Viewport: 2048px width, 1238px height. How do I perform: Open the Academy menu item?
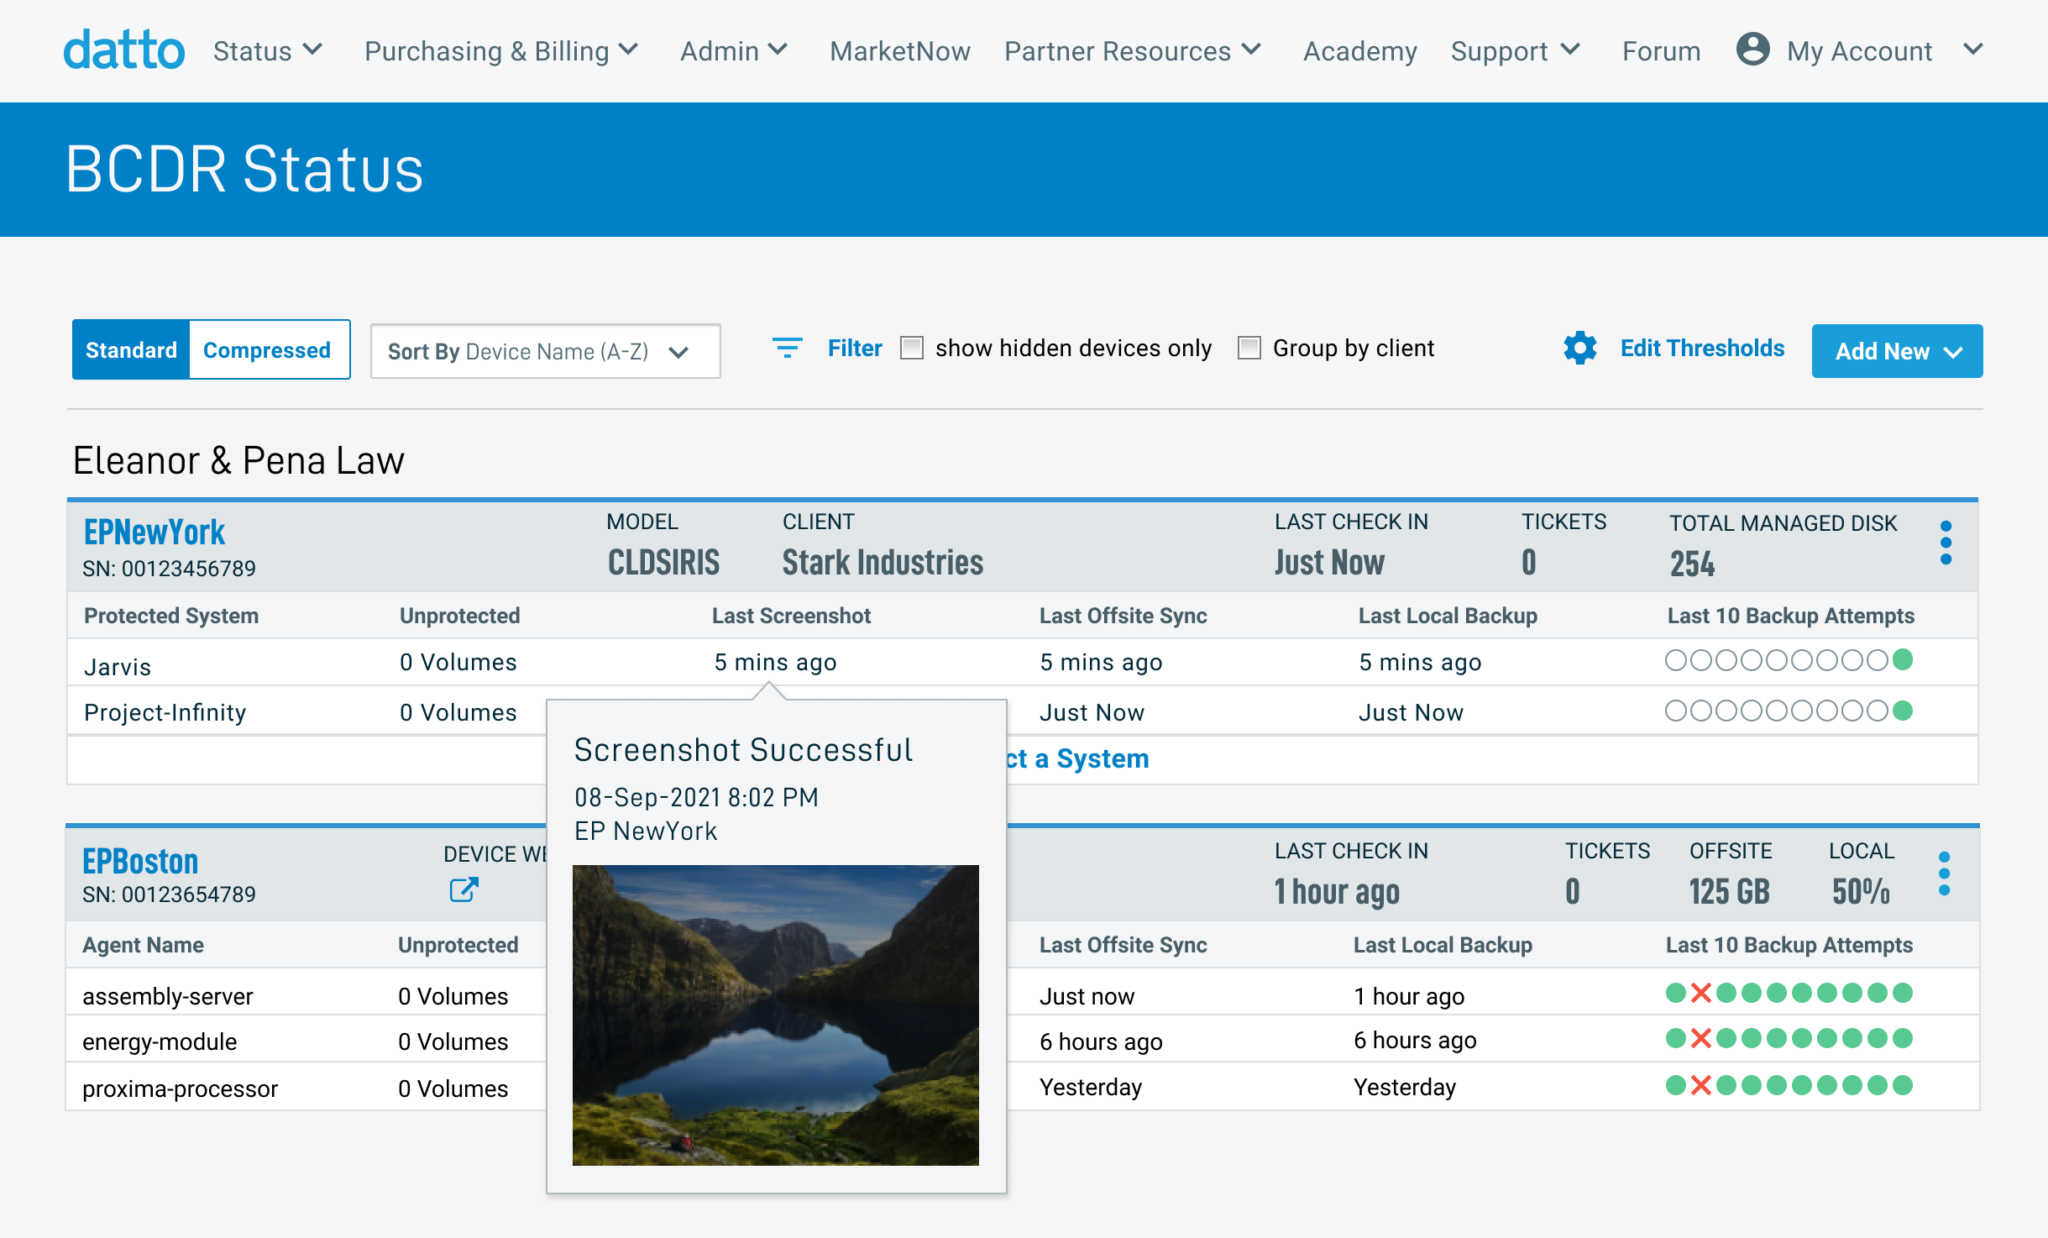coord(1358,50)
